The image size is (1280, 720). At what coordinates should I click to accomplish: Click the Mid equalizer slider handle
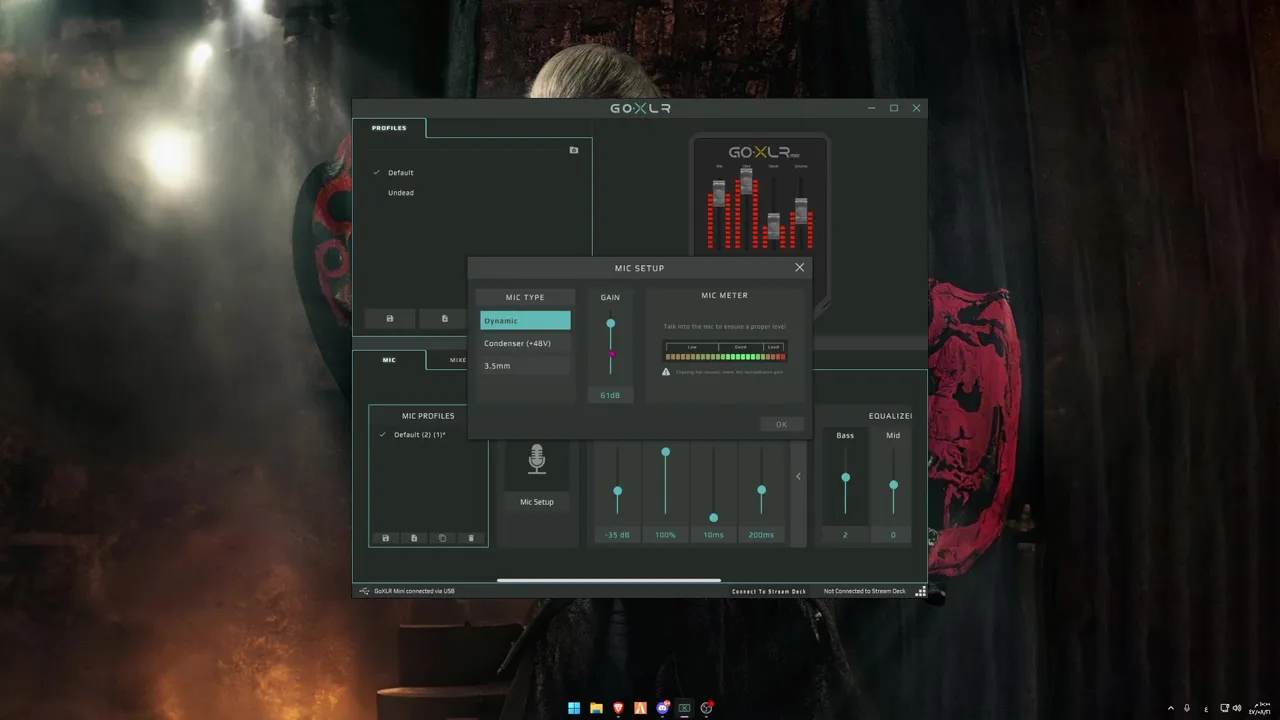click(893, 485)
